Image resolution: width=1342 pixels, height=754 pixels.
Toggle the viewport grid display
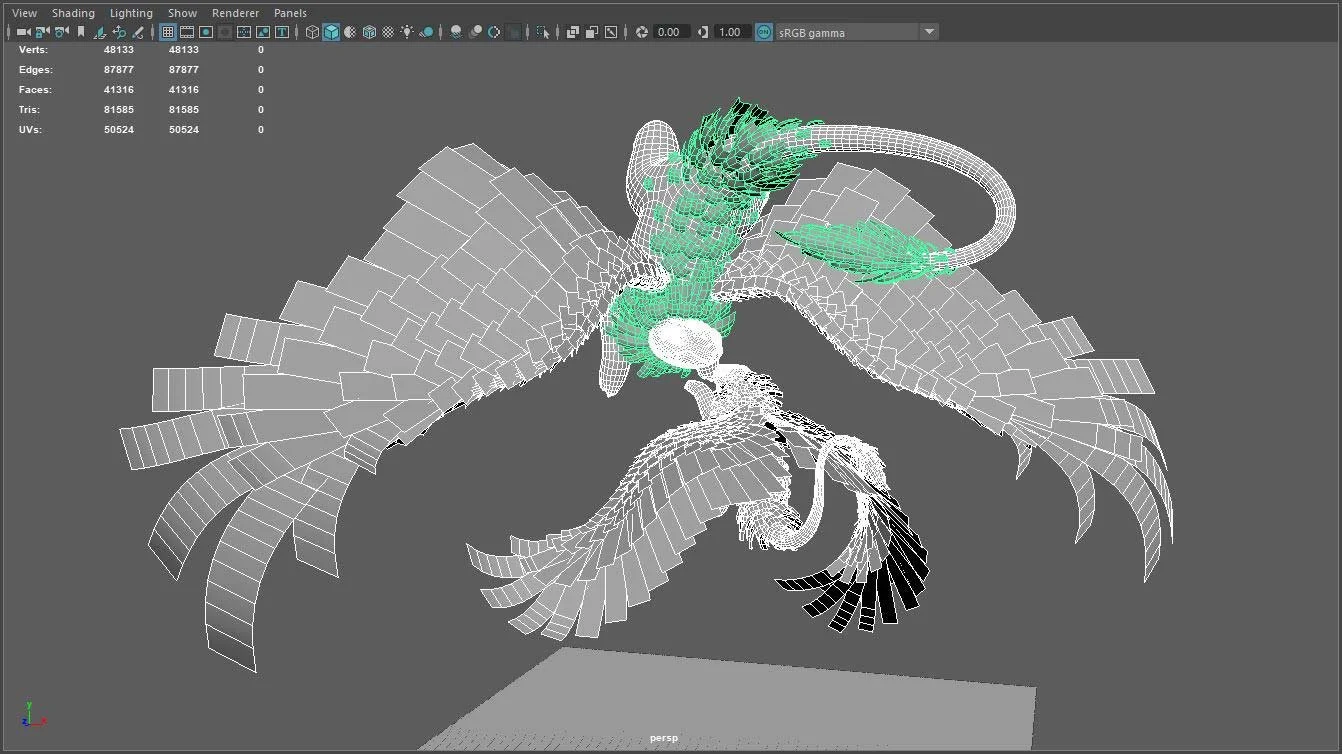pos(168,32)
